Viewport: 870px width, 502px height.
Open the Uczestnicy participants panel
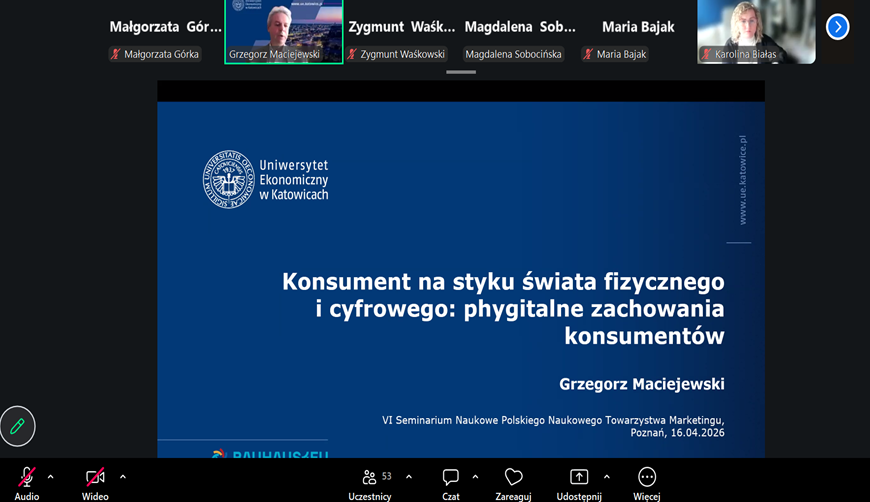pyautogui.click(x=370, y=477)
